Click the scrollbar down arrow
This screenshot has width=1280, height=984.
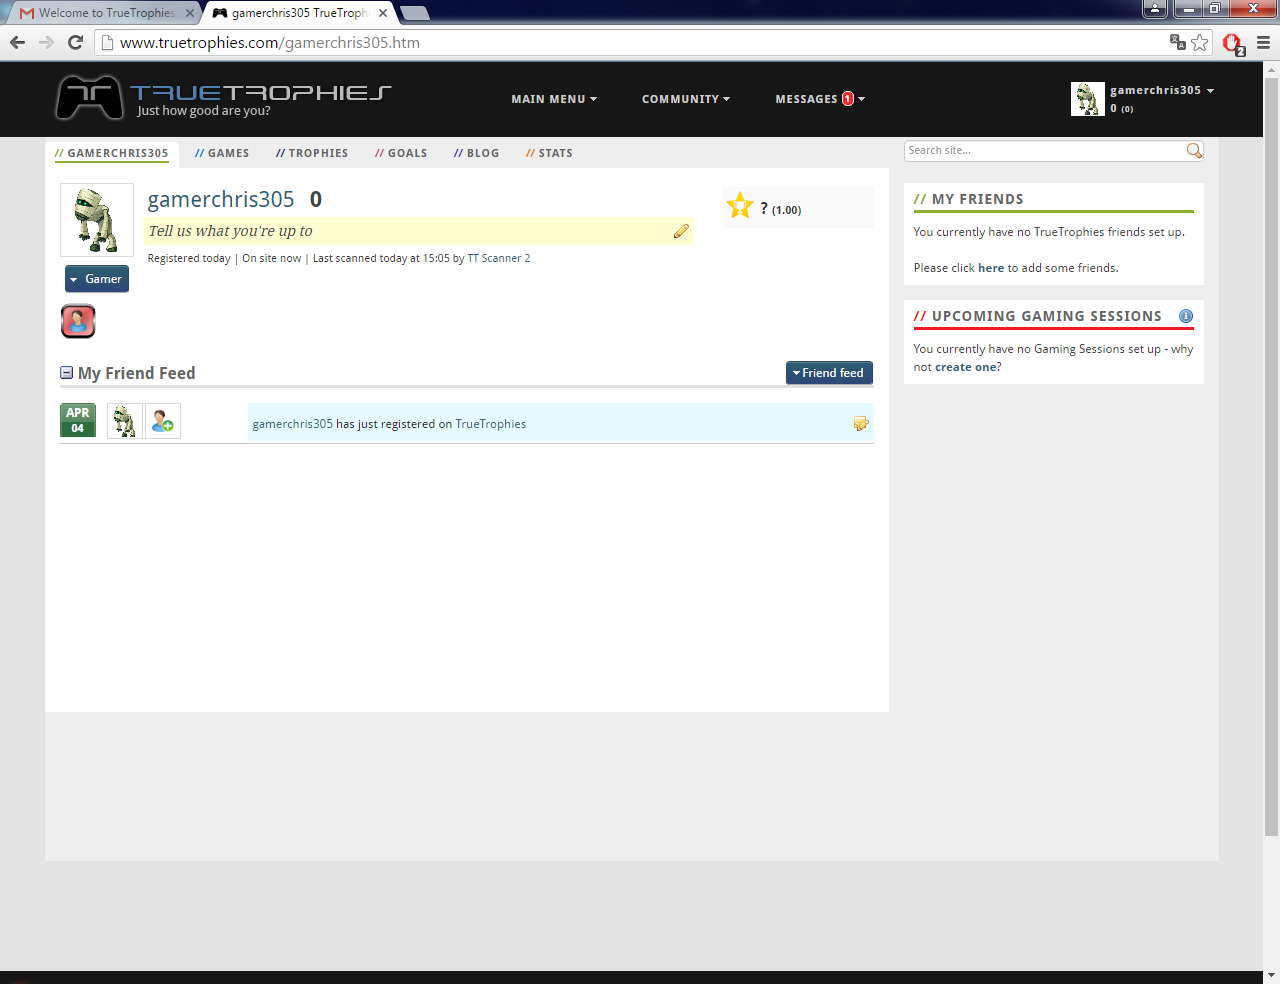tap(1271, 975)
